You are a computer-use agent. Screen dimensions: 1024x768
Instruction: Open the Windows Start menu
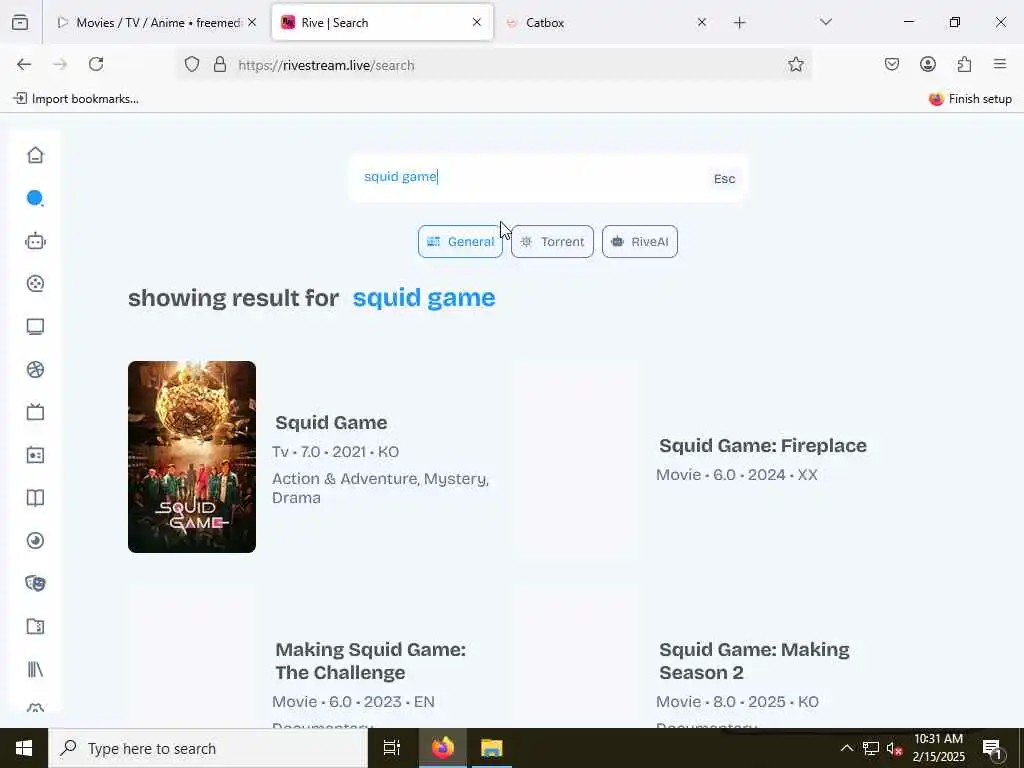tap(24, 748)
